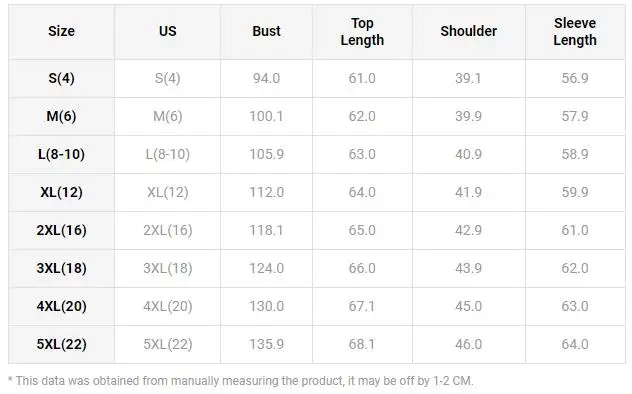This screenshot has height=394, width=632.
Task: Click the Size column header
Action: tap(61, 31)
